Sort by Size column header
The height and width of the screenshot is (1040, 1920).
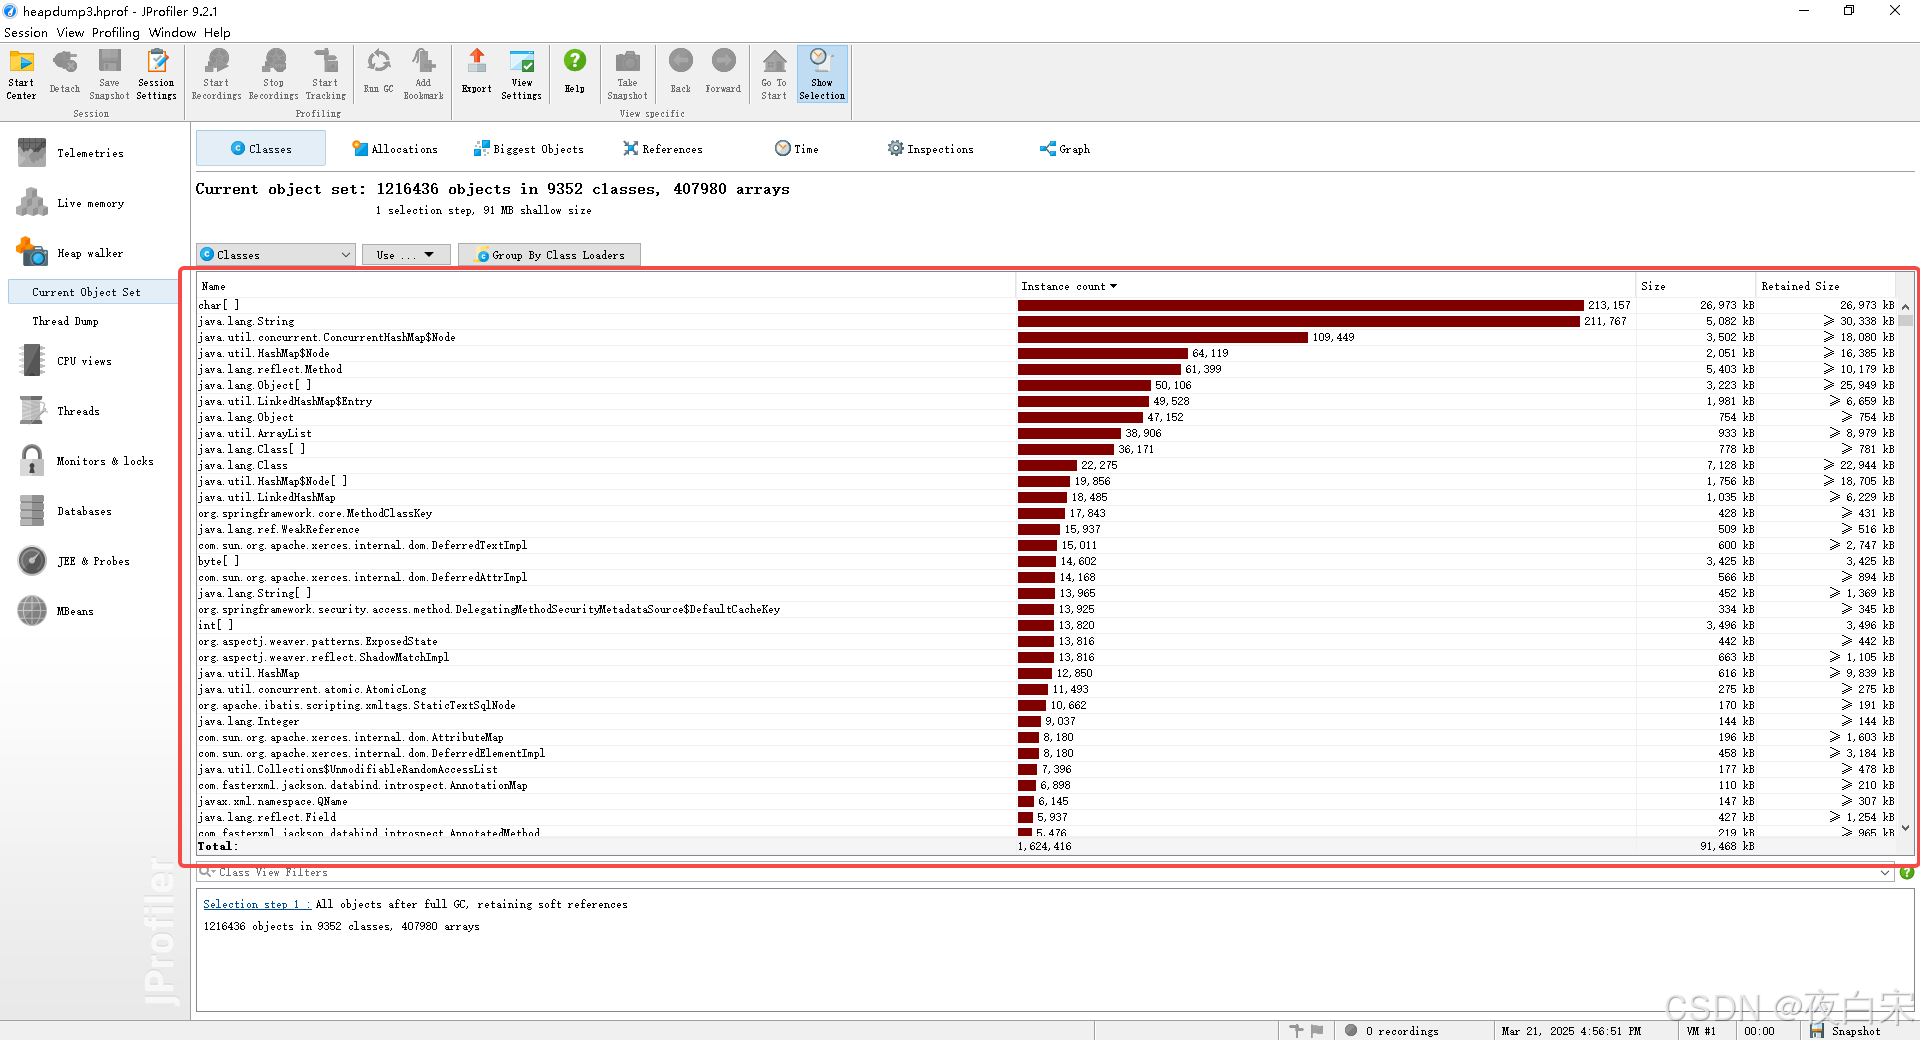point(1695,286)
